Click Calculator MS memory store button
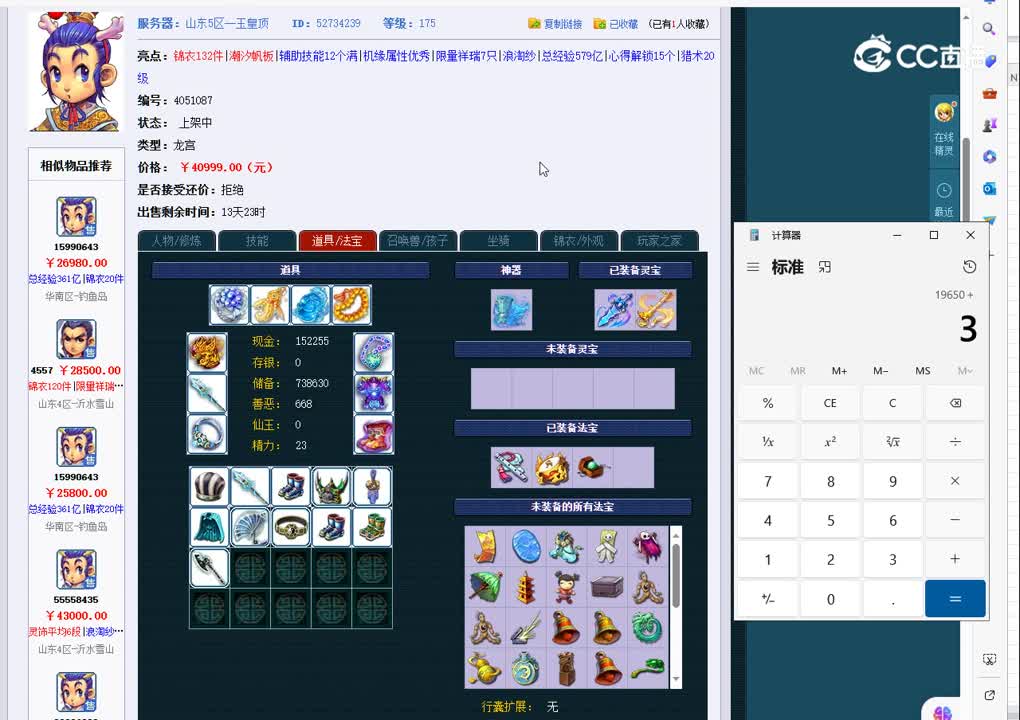The image size is (1020, 720). click(x=922, y=371)
